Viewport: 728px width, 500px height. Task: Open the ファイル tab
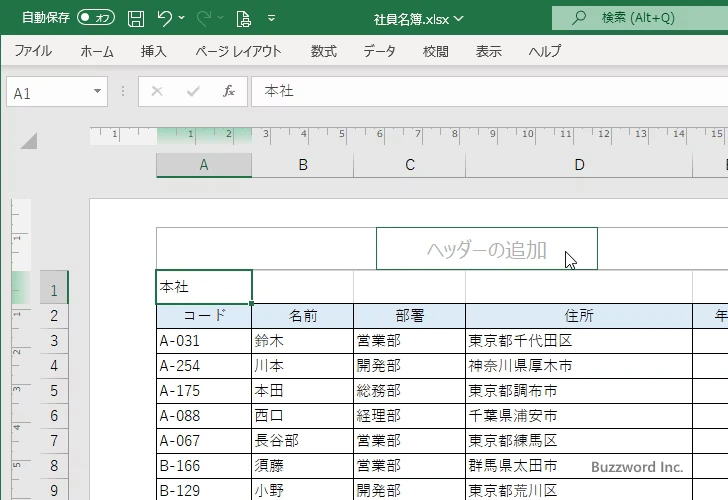(33, 51)
